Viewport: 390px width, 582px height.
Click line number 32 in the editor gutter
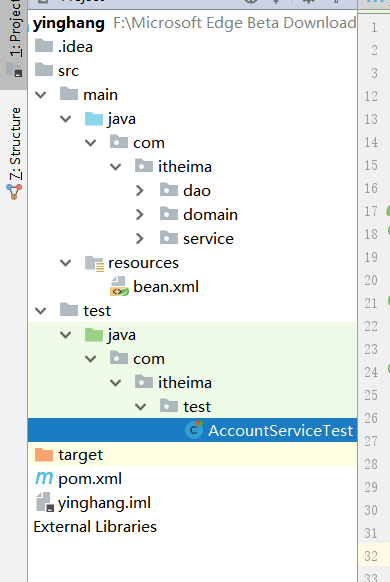click(x=371, y=556)
